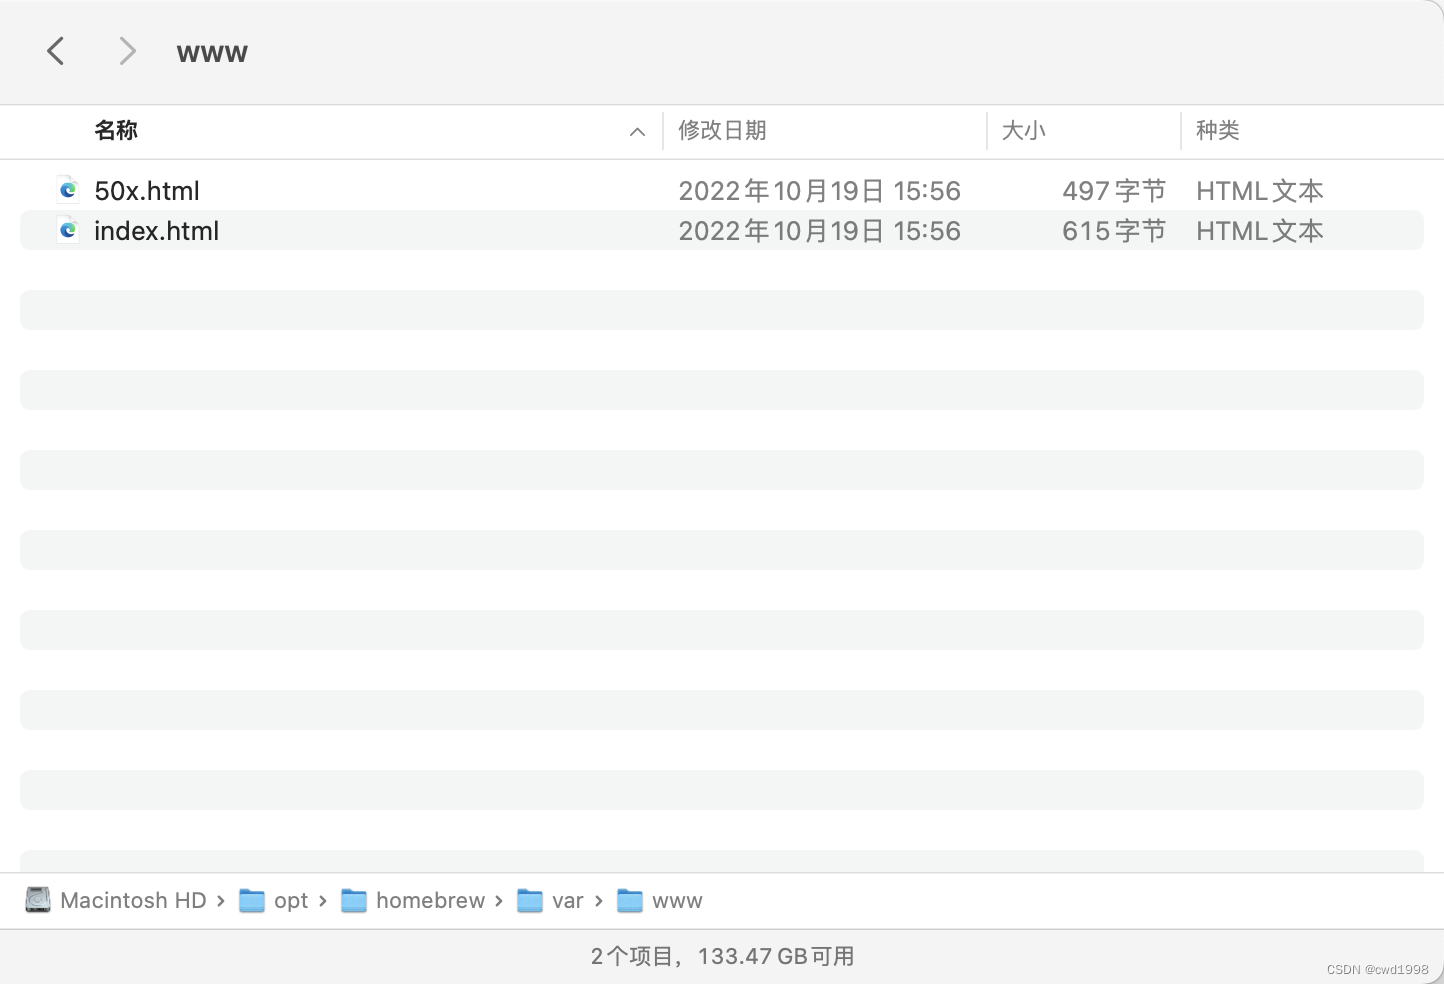
Task: Open var label in path bar
Action: pos(567,901)
